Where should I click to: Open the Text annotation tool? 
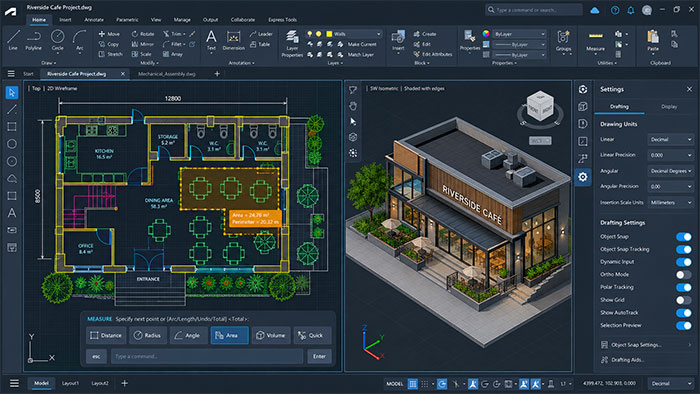click(x=211, y=40)
